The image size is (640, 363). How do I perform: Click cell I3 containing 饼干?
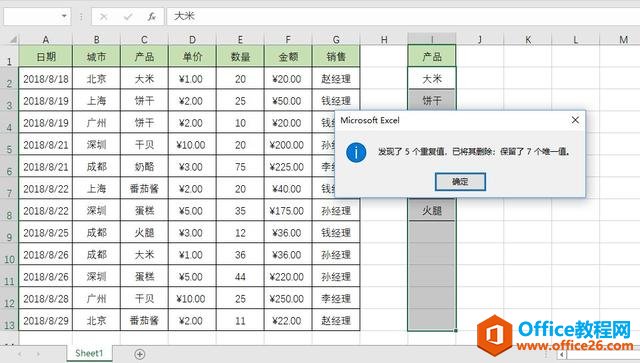coord(432,100)
